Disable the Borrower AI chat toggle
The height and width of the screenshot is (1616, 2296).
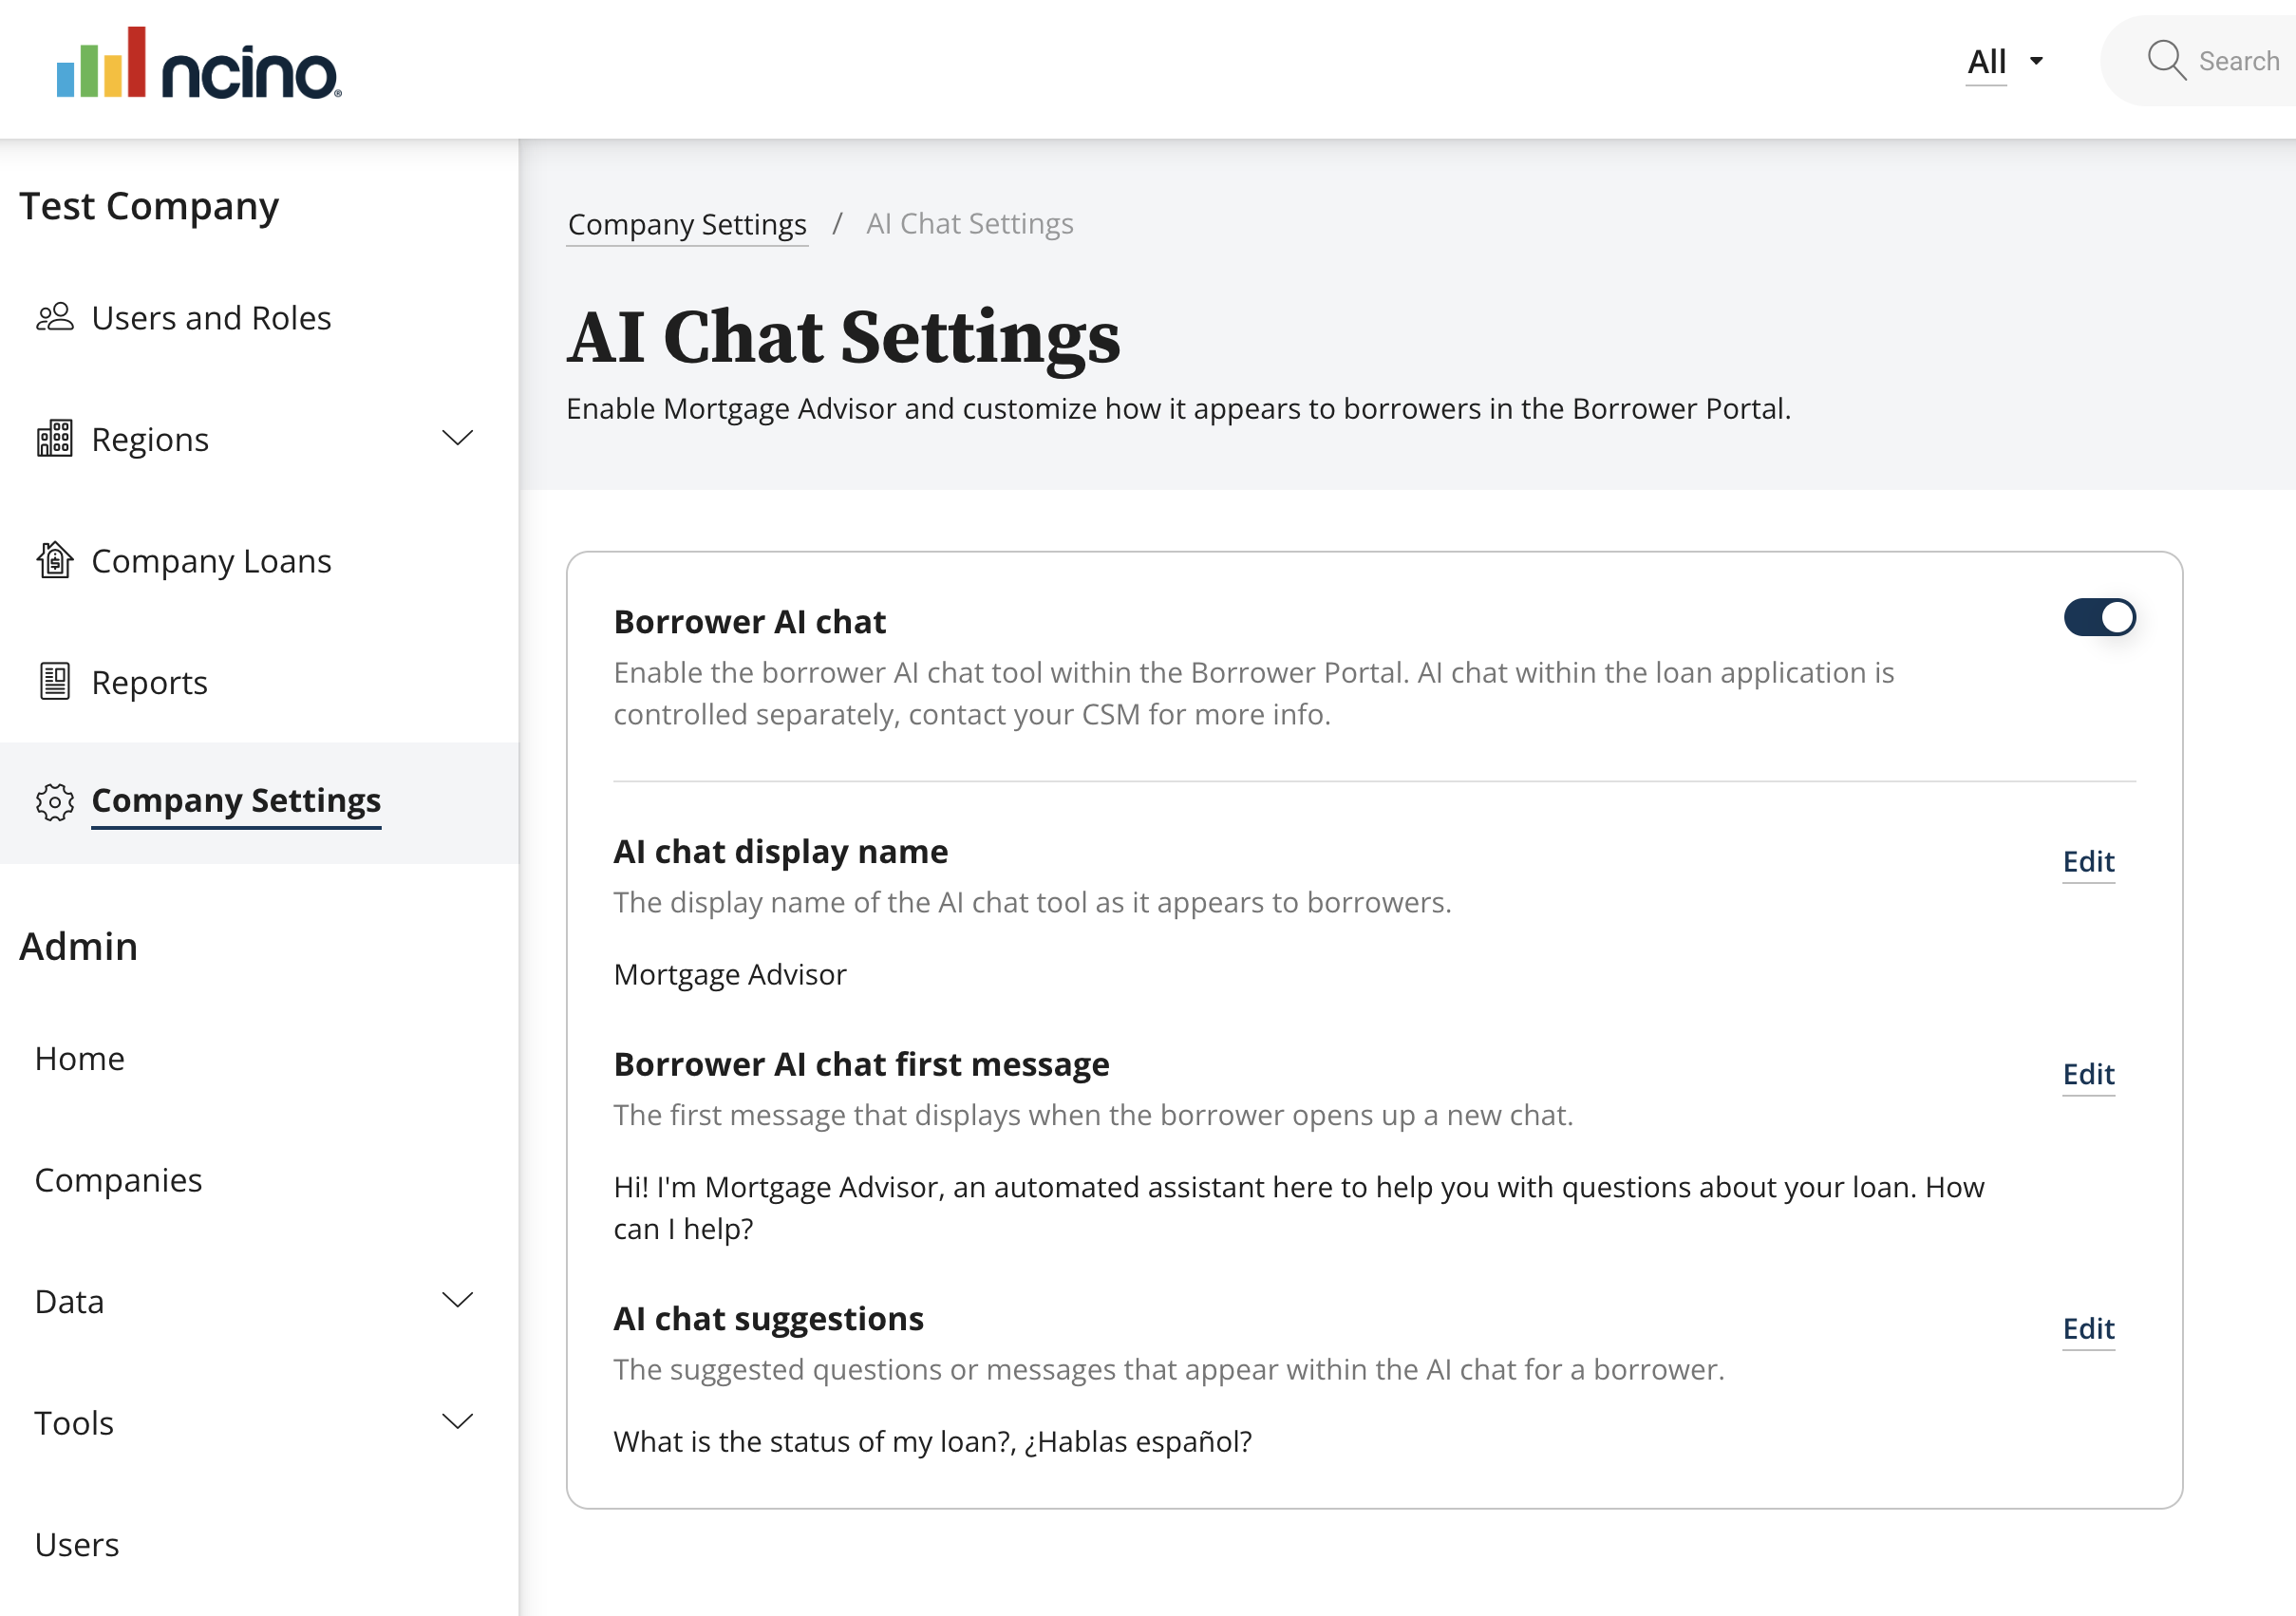coord(2100,618)
